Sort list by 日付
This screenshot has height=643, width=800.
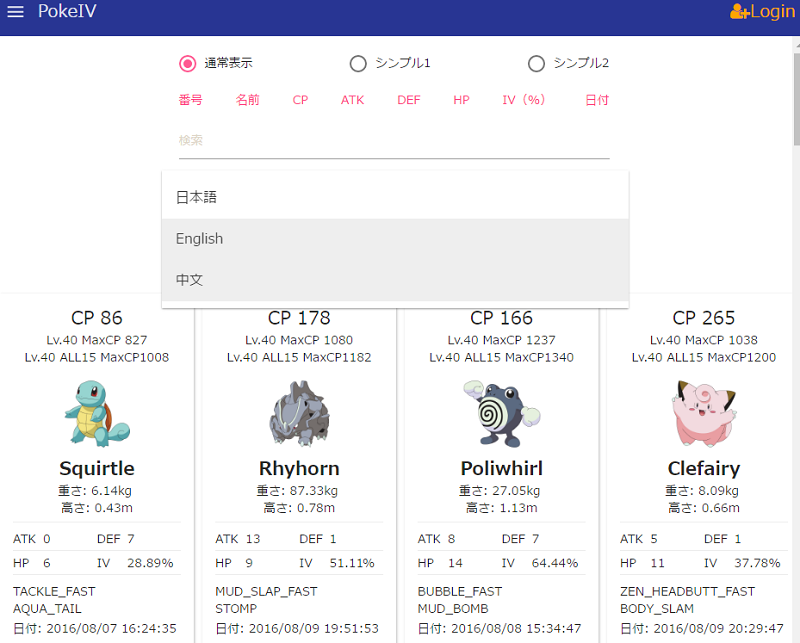click(596, 100)
